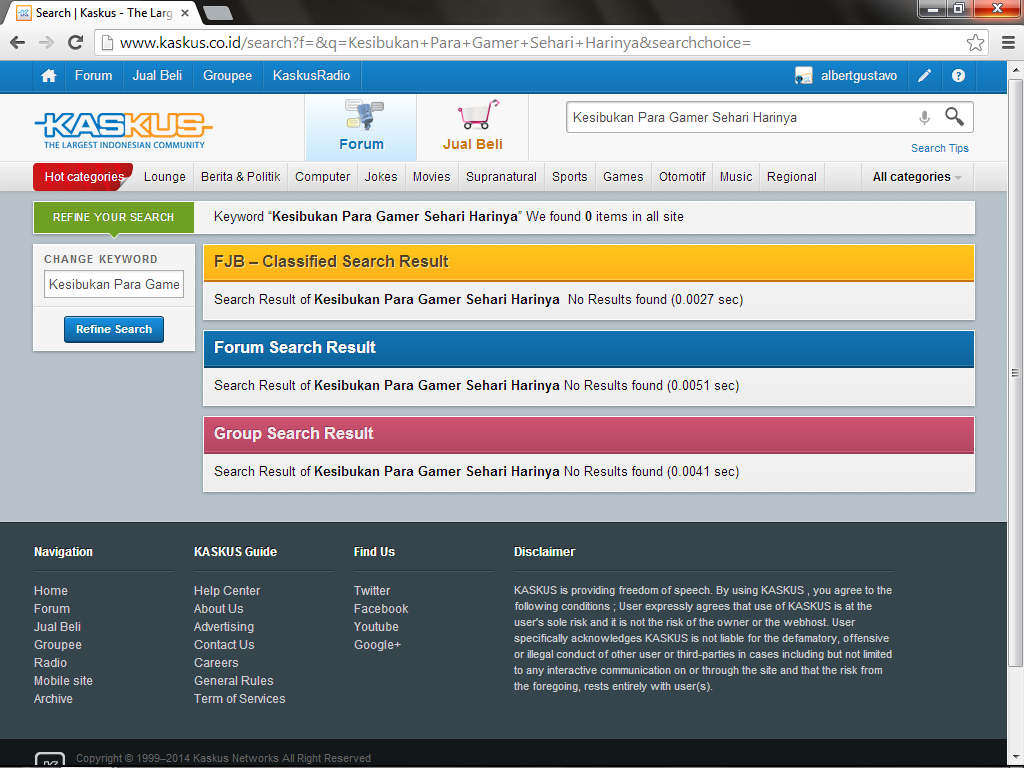Viewport: 1024px width, 768px height.
Task: Open the Regional category
Action: pyautogui.click(x=792, y=177)
